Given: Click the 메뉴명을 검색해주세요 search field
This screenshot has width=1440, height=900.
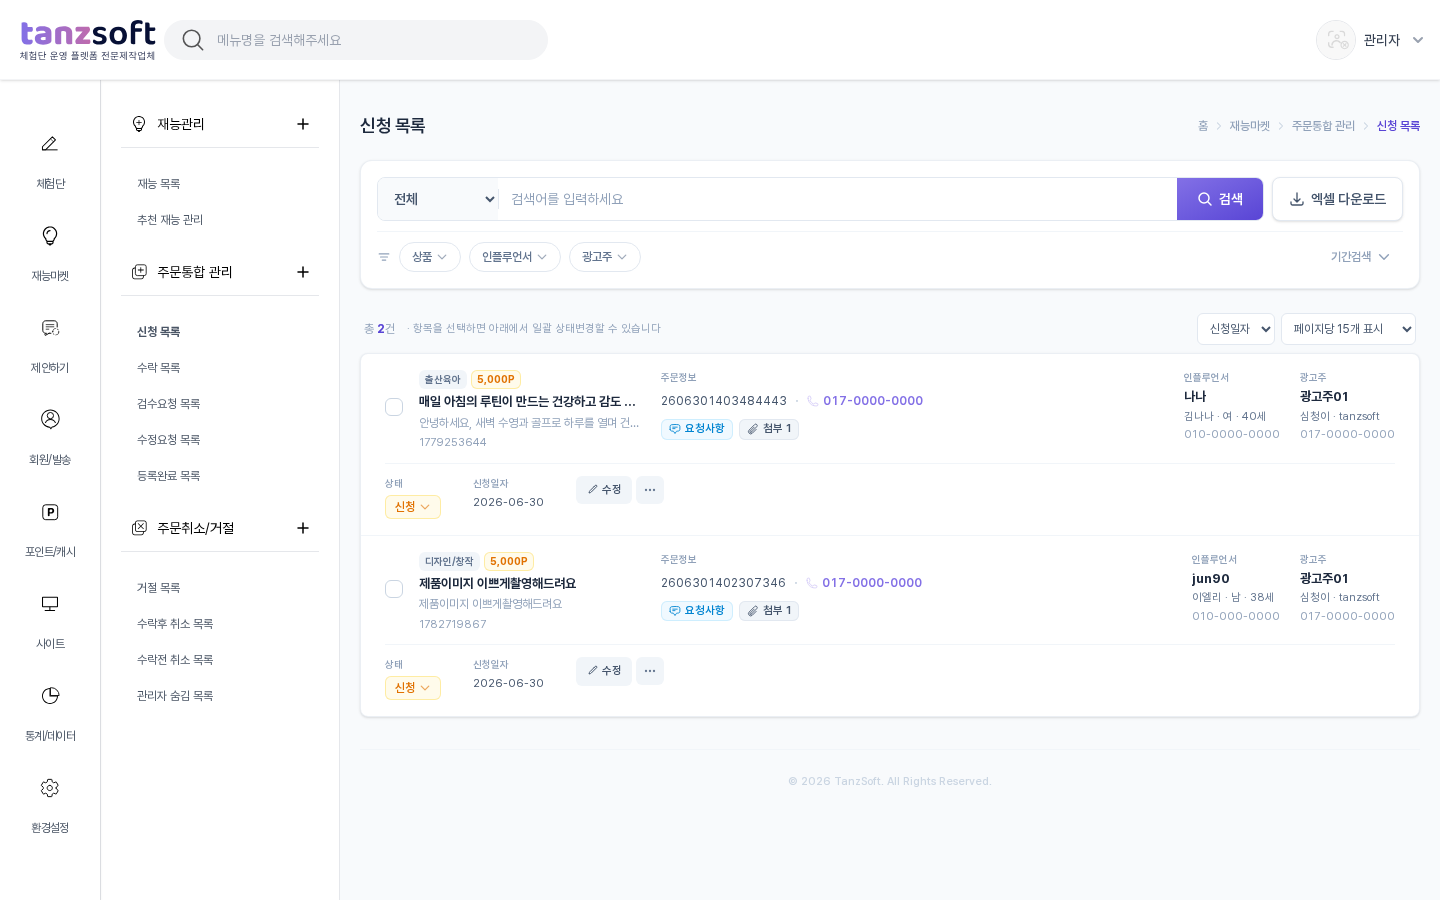Looking at the screenshot, I should point(356,40).
